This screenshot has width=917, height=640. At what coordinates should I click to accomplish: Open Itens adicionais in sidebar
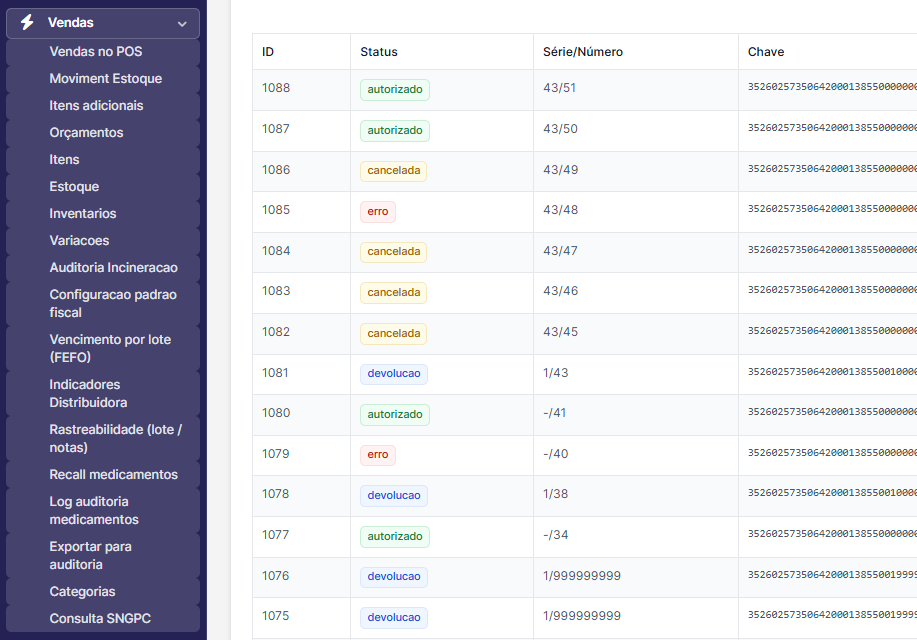[96, 105]
